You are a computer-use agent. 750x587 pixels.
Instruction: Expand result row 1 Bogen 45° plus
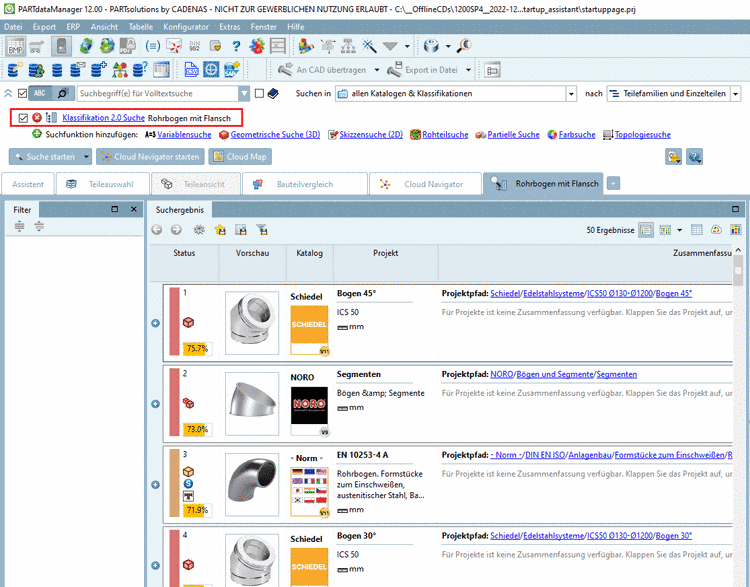[155, 323]
